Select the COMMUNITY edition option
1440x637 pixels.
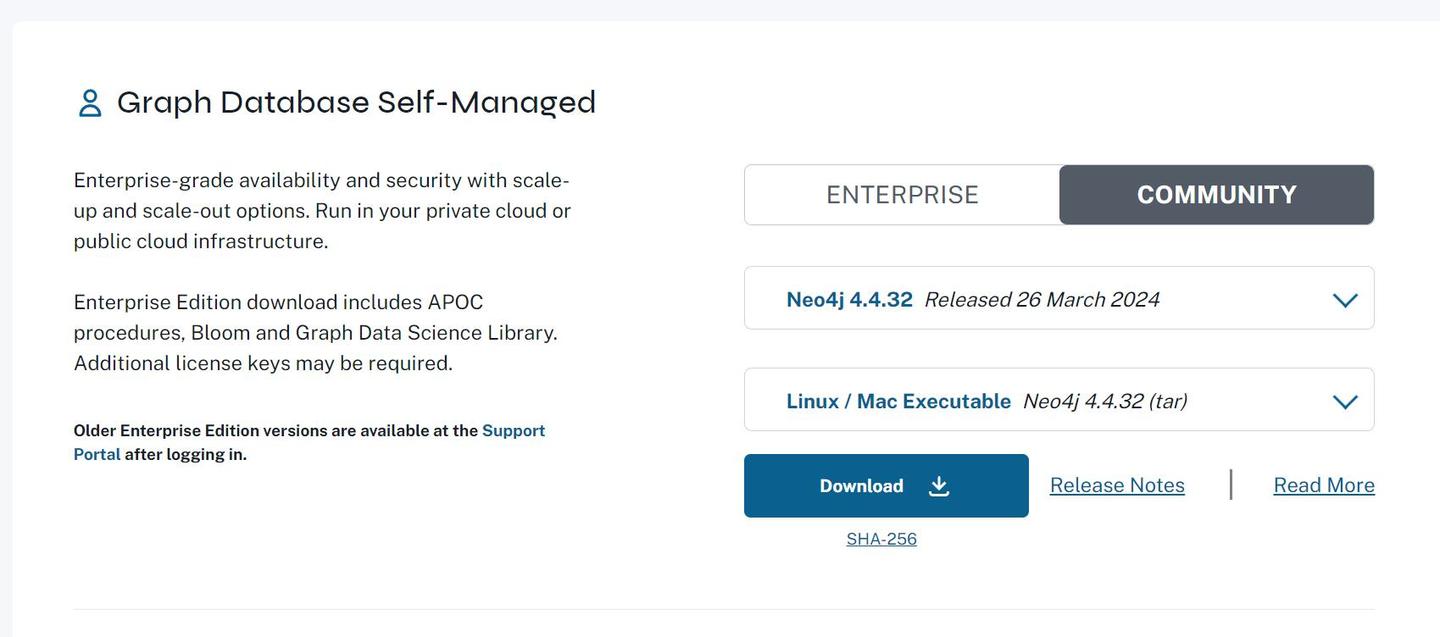1216,194
